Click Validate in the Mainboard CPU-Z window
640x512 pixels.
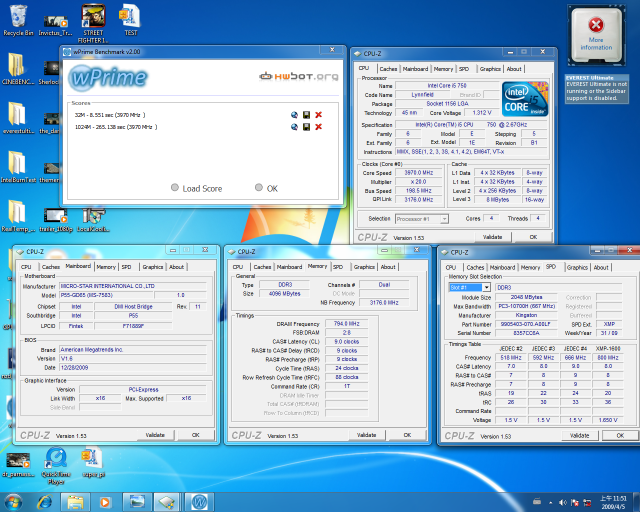[x=155, y=435]
